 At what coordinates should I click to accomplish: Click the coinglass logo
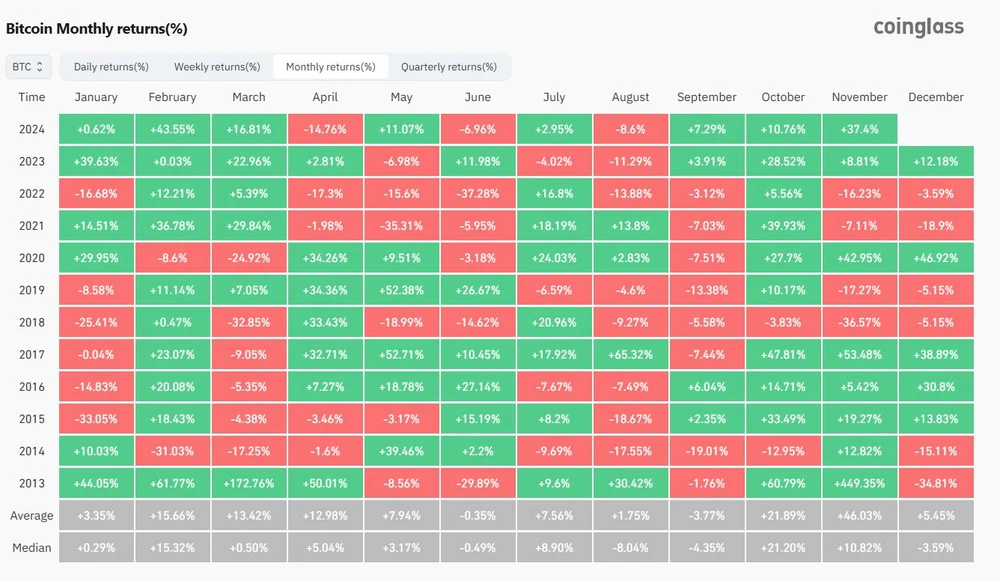pos(918,28)
